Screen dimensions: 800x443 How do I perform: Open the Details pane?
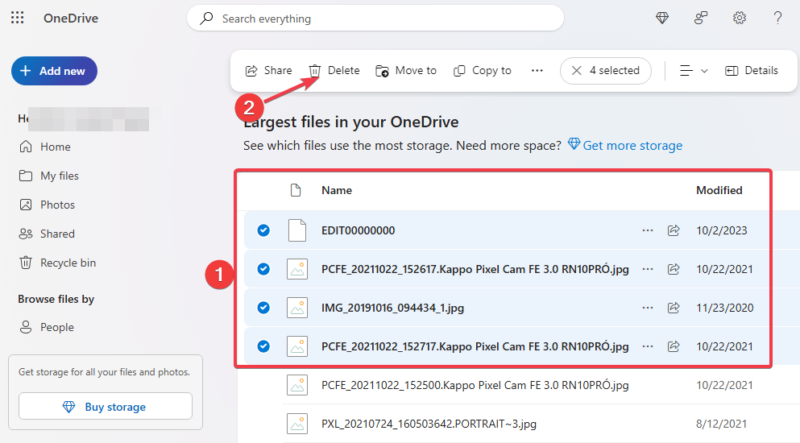pos(752,70)
